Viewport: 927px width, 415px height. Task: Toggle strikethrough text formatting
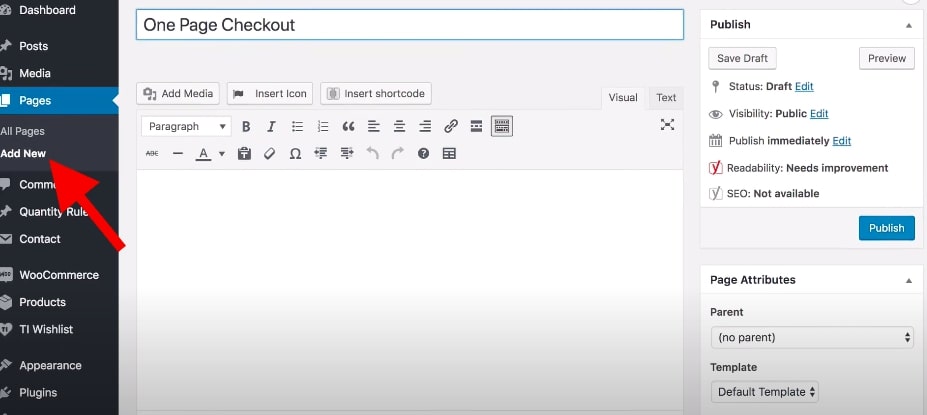point(152,153)
